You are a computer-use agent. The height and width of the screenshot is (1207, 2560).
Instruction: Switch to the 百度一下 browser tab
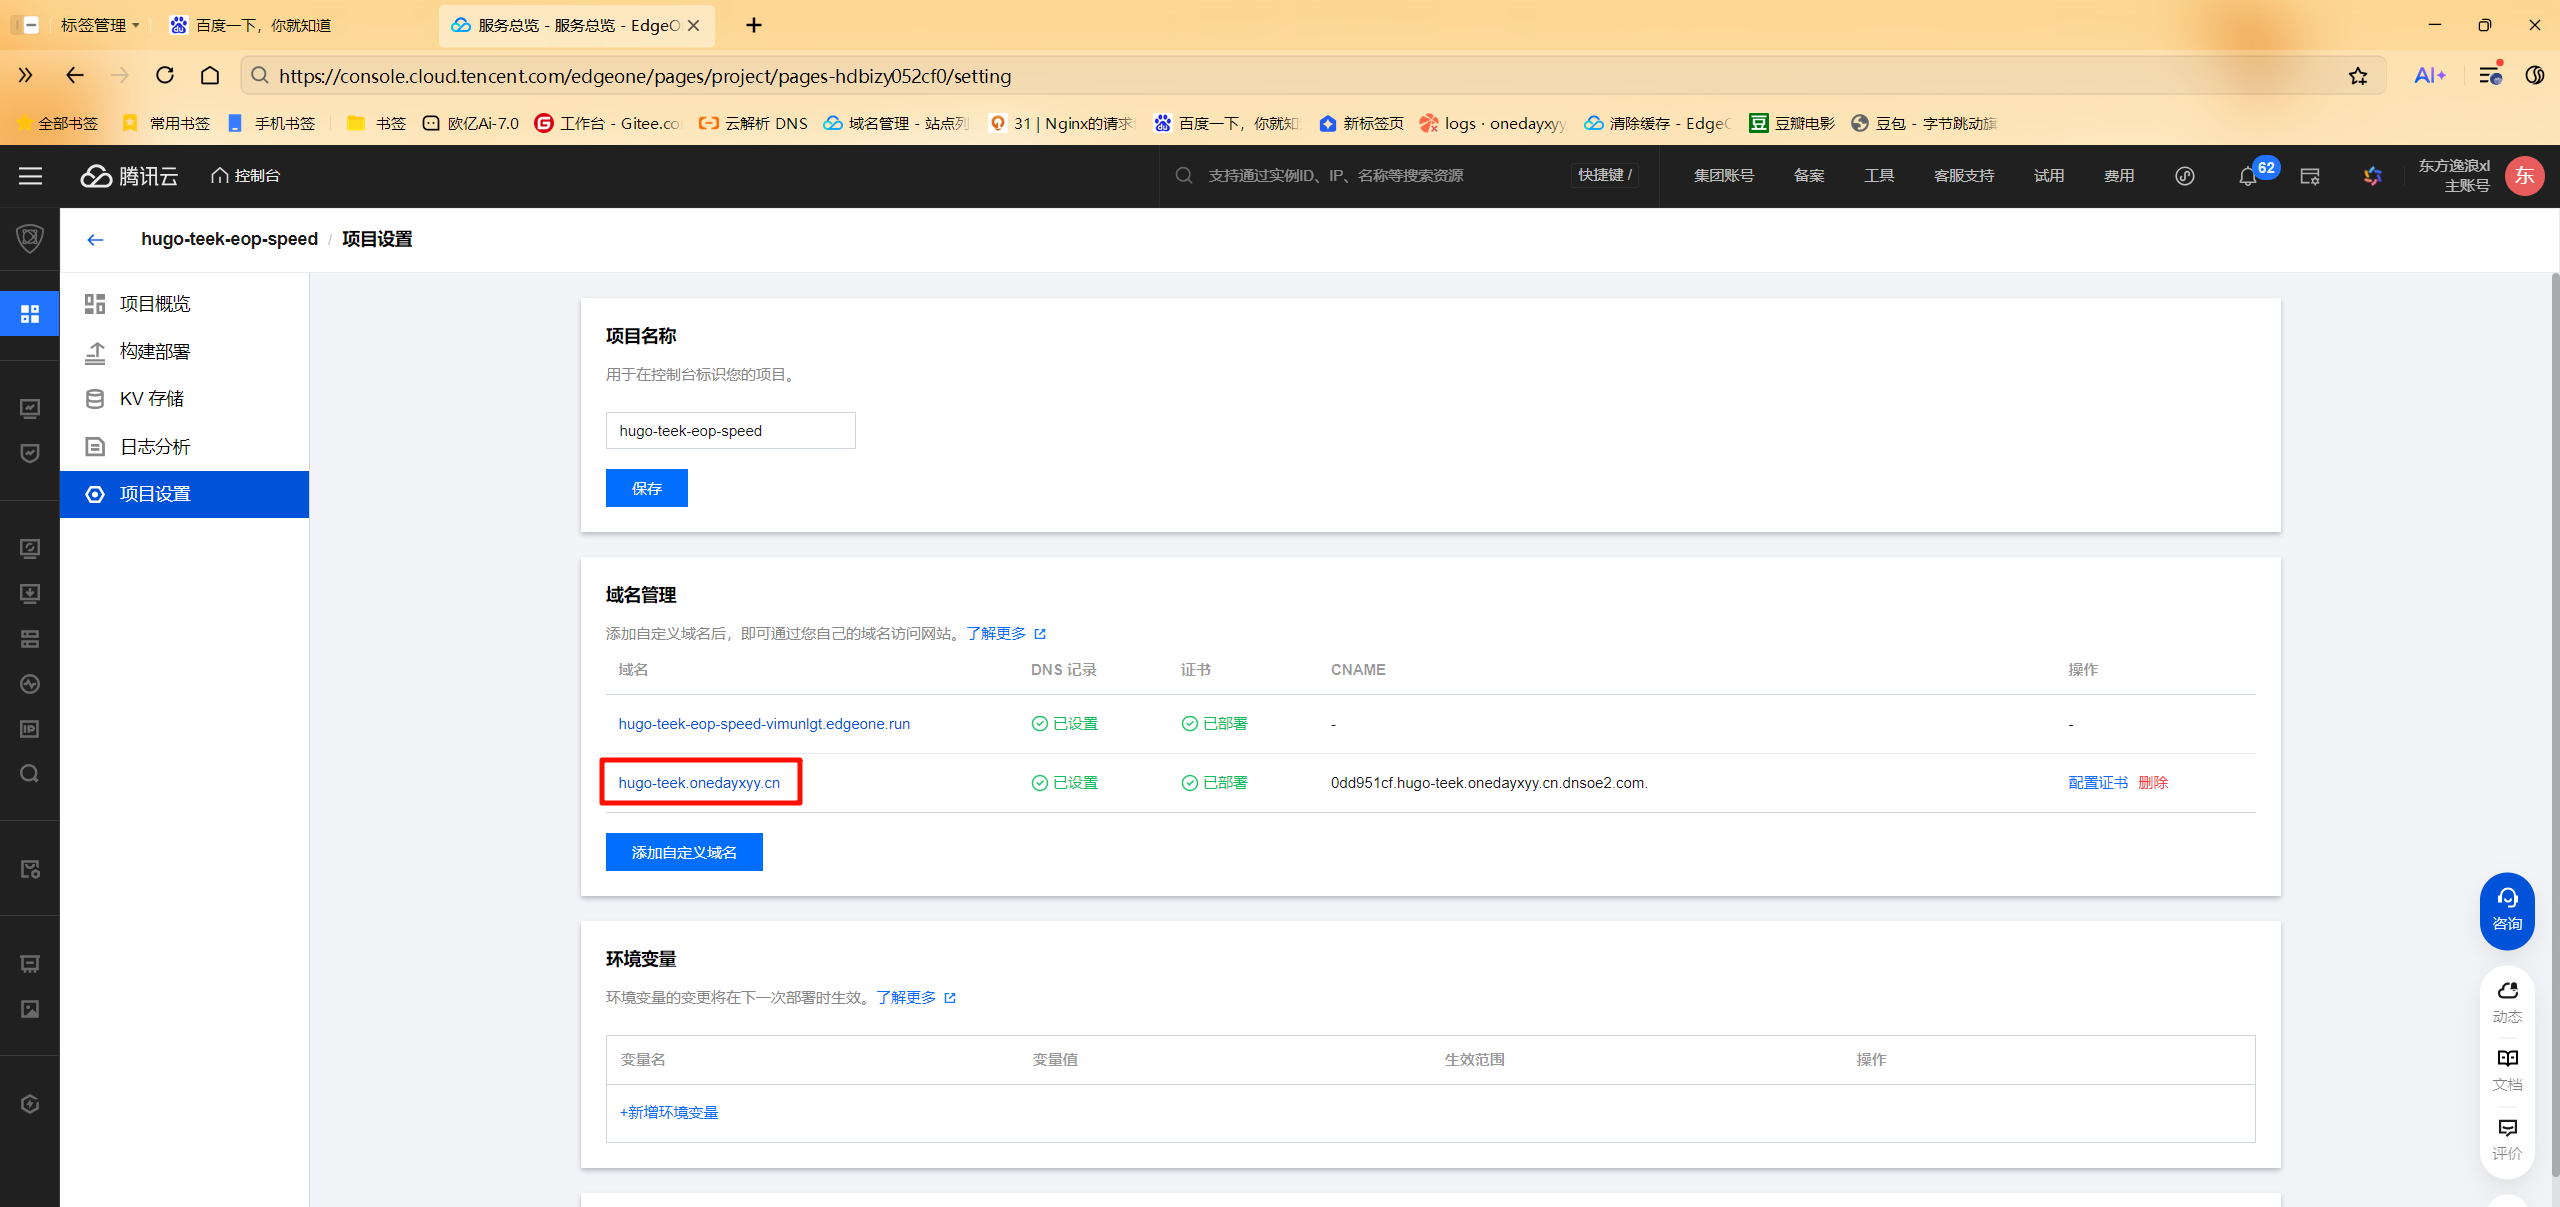point(263,25)
